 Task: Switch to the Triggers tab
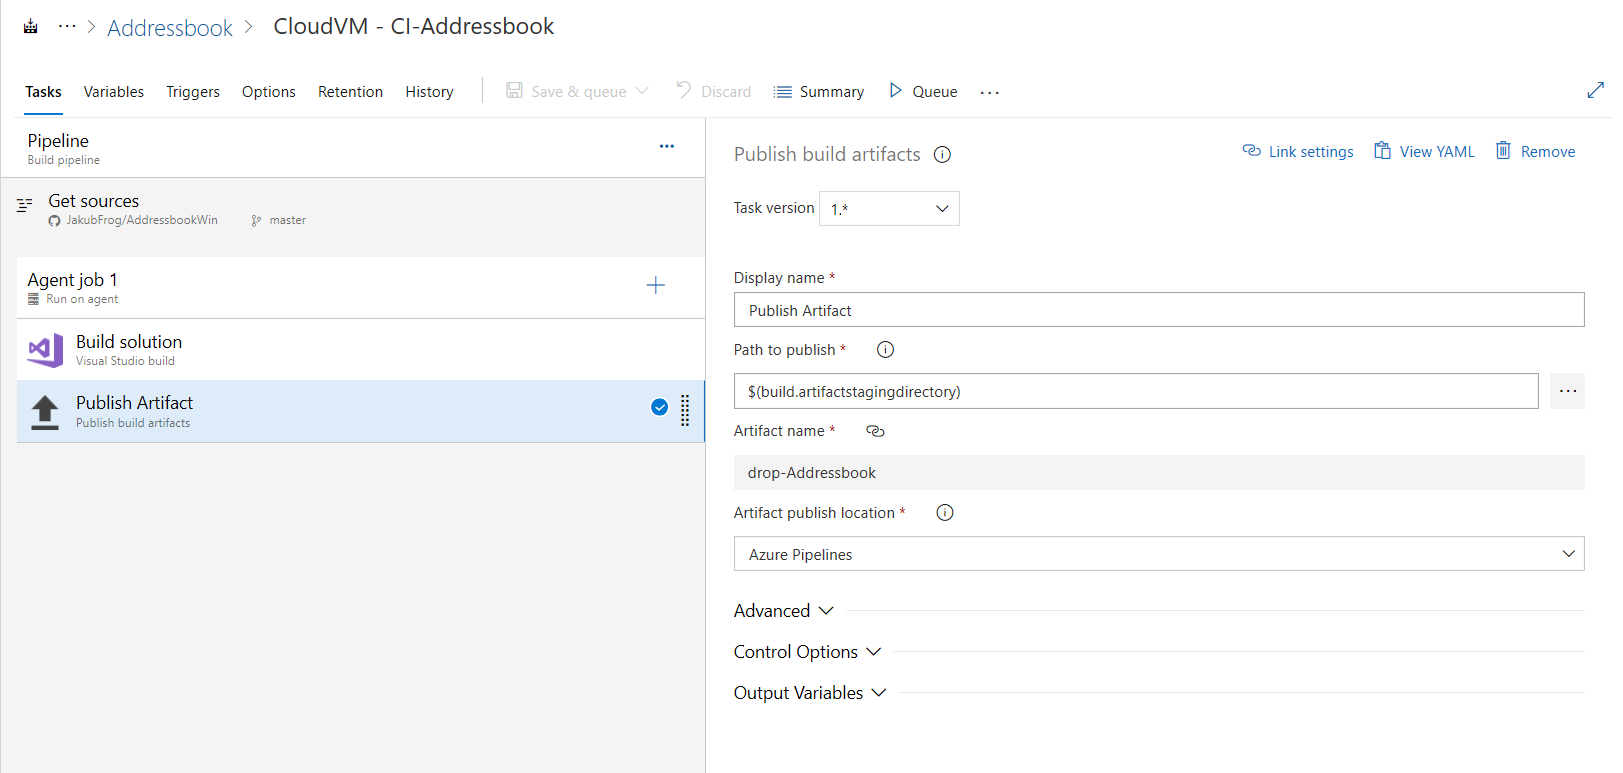[x=193, y=92]
